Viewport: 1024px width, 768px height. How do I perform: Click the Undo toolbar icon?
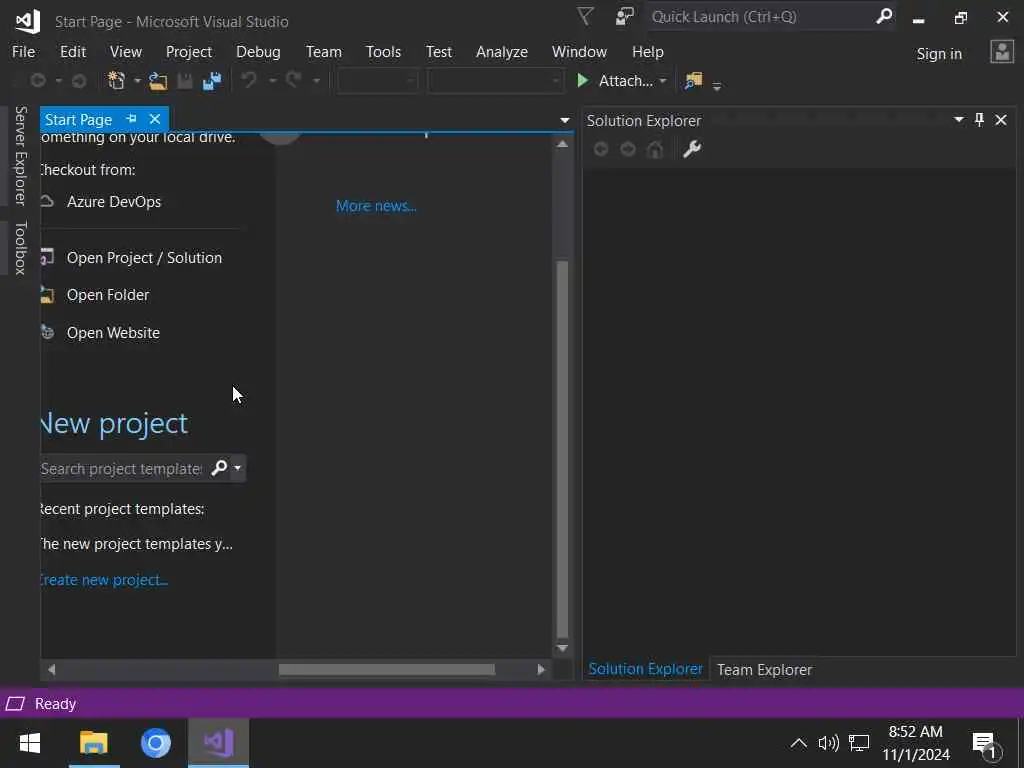click(249, 80)
